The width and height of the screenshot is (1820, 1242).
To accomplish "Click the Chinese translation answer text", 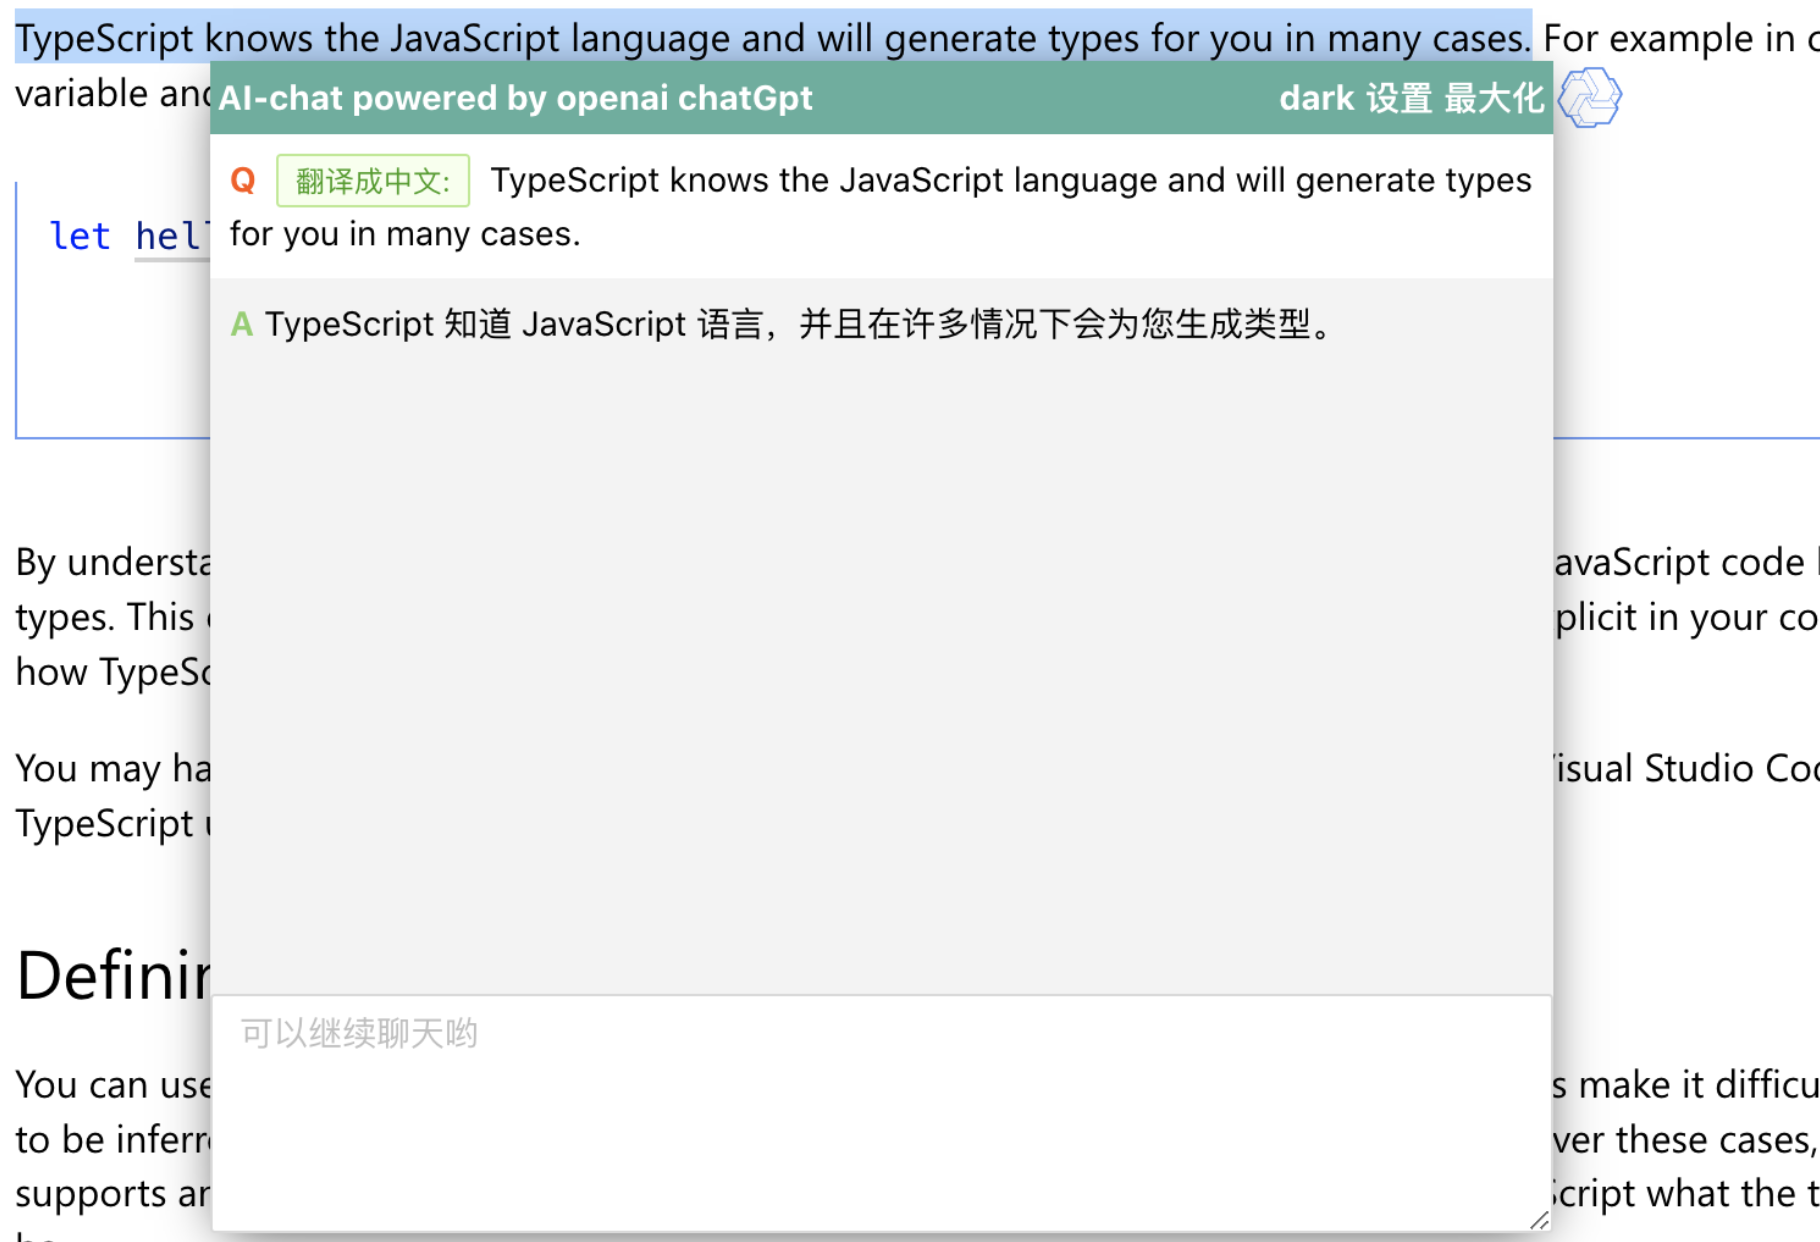I will [798, 324].
